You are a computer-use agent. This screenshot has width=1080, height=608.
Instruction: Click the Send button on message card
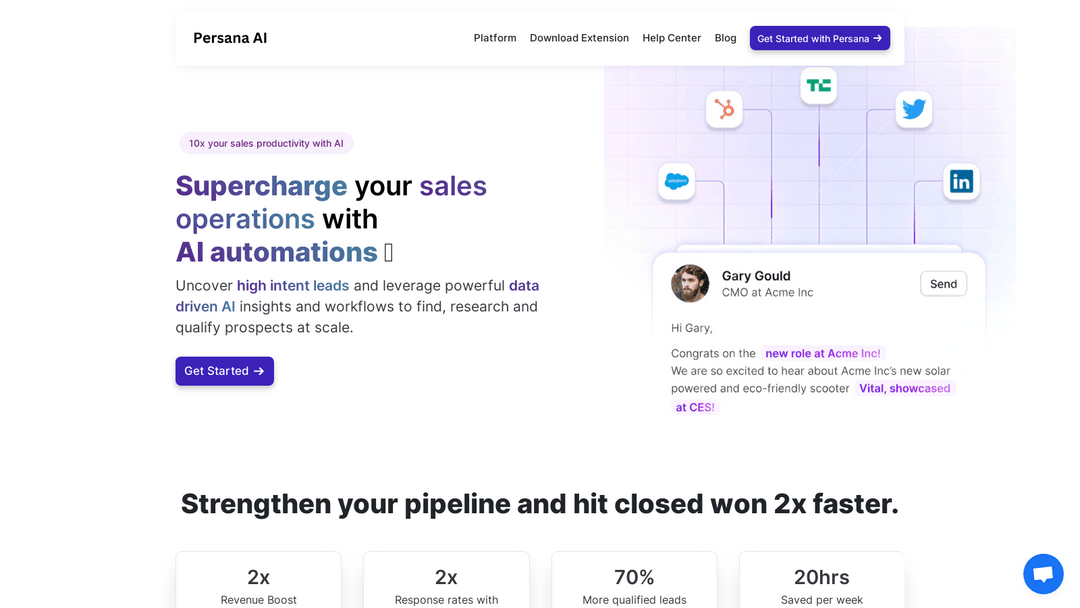pyautogui.click(x=943, y=284)
